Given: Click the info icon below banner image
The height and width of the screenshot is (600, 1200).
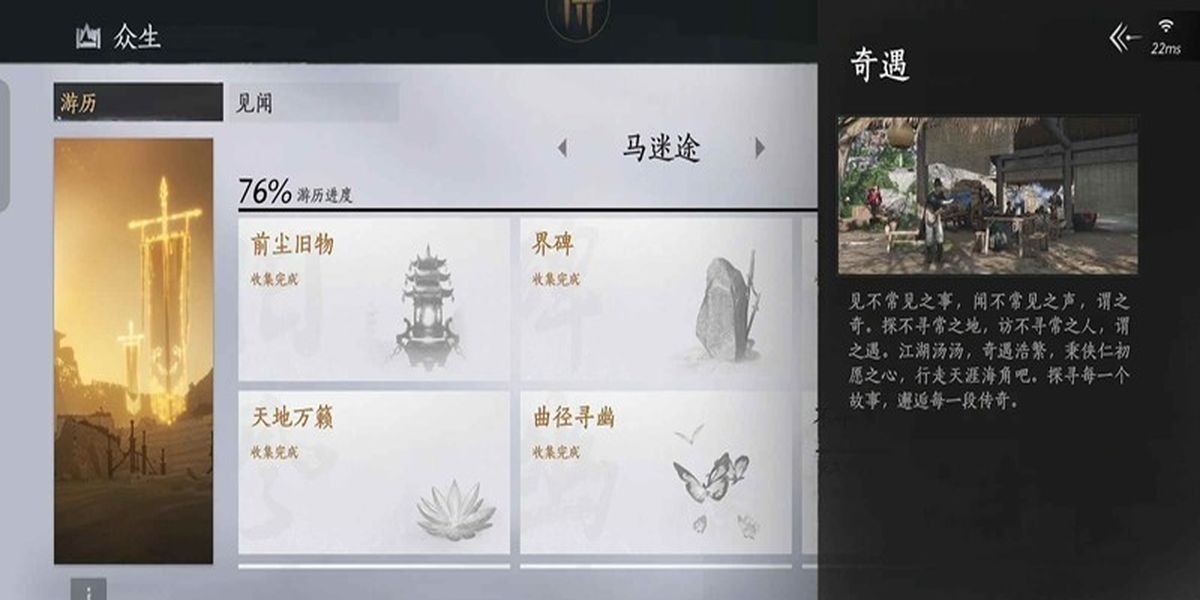Looking at the screenshot, I should click(88, 589).
